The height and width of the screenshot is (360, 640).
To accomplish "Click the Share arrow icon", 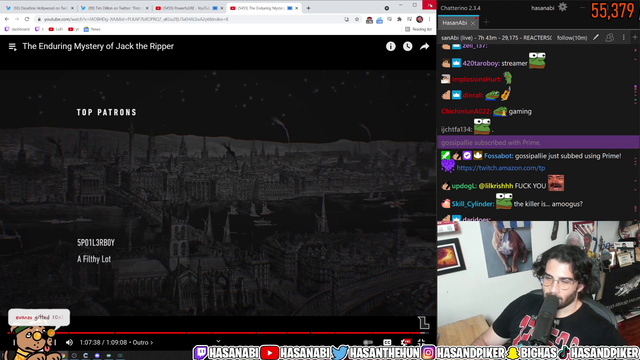I will coord(424,47).
